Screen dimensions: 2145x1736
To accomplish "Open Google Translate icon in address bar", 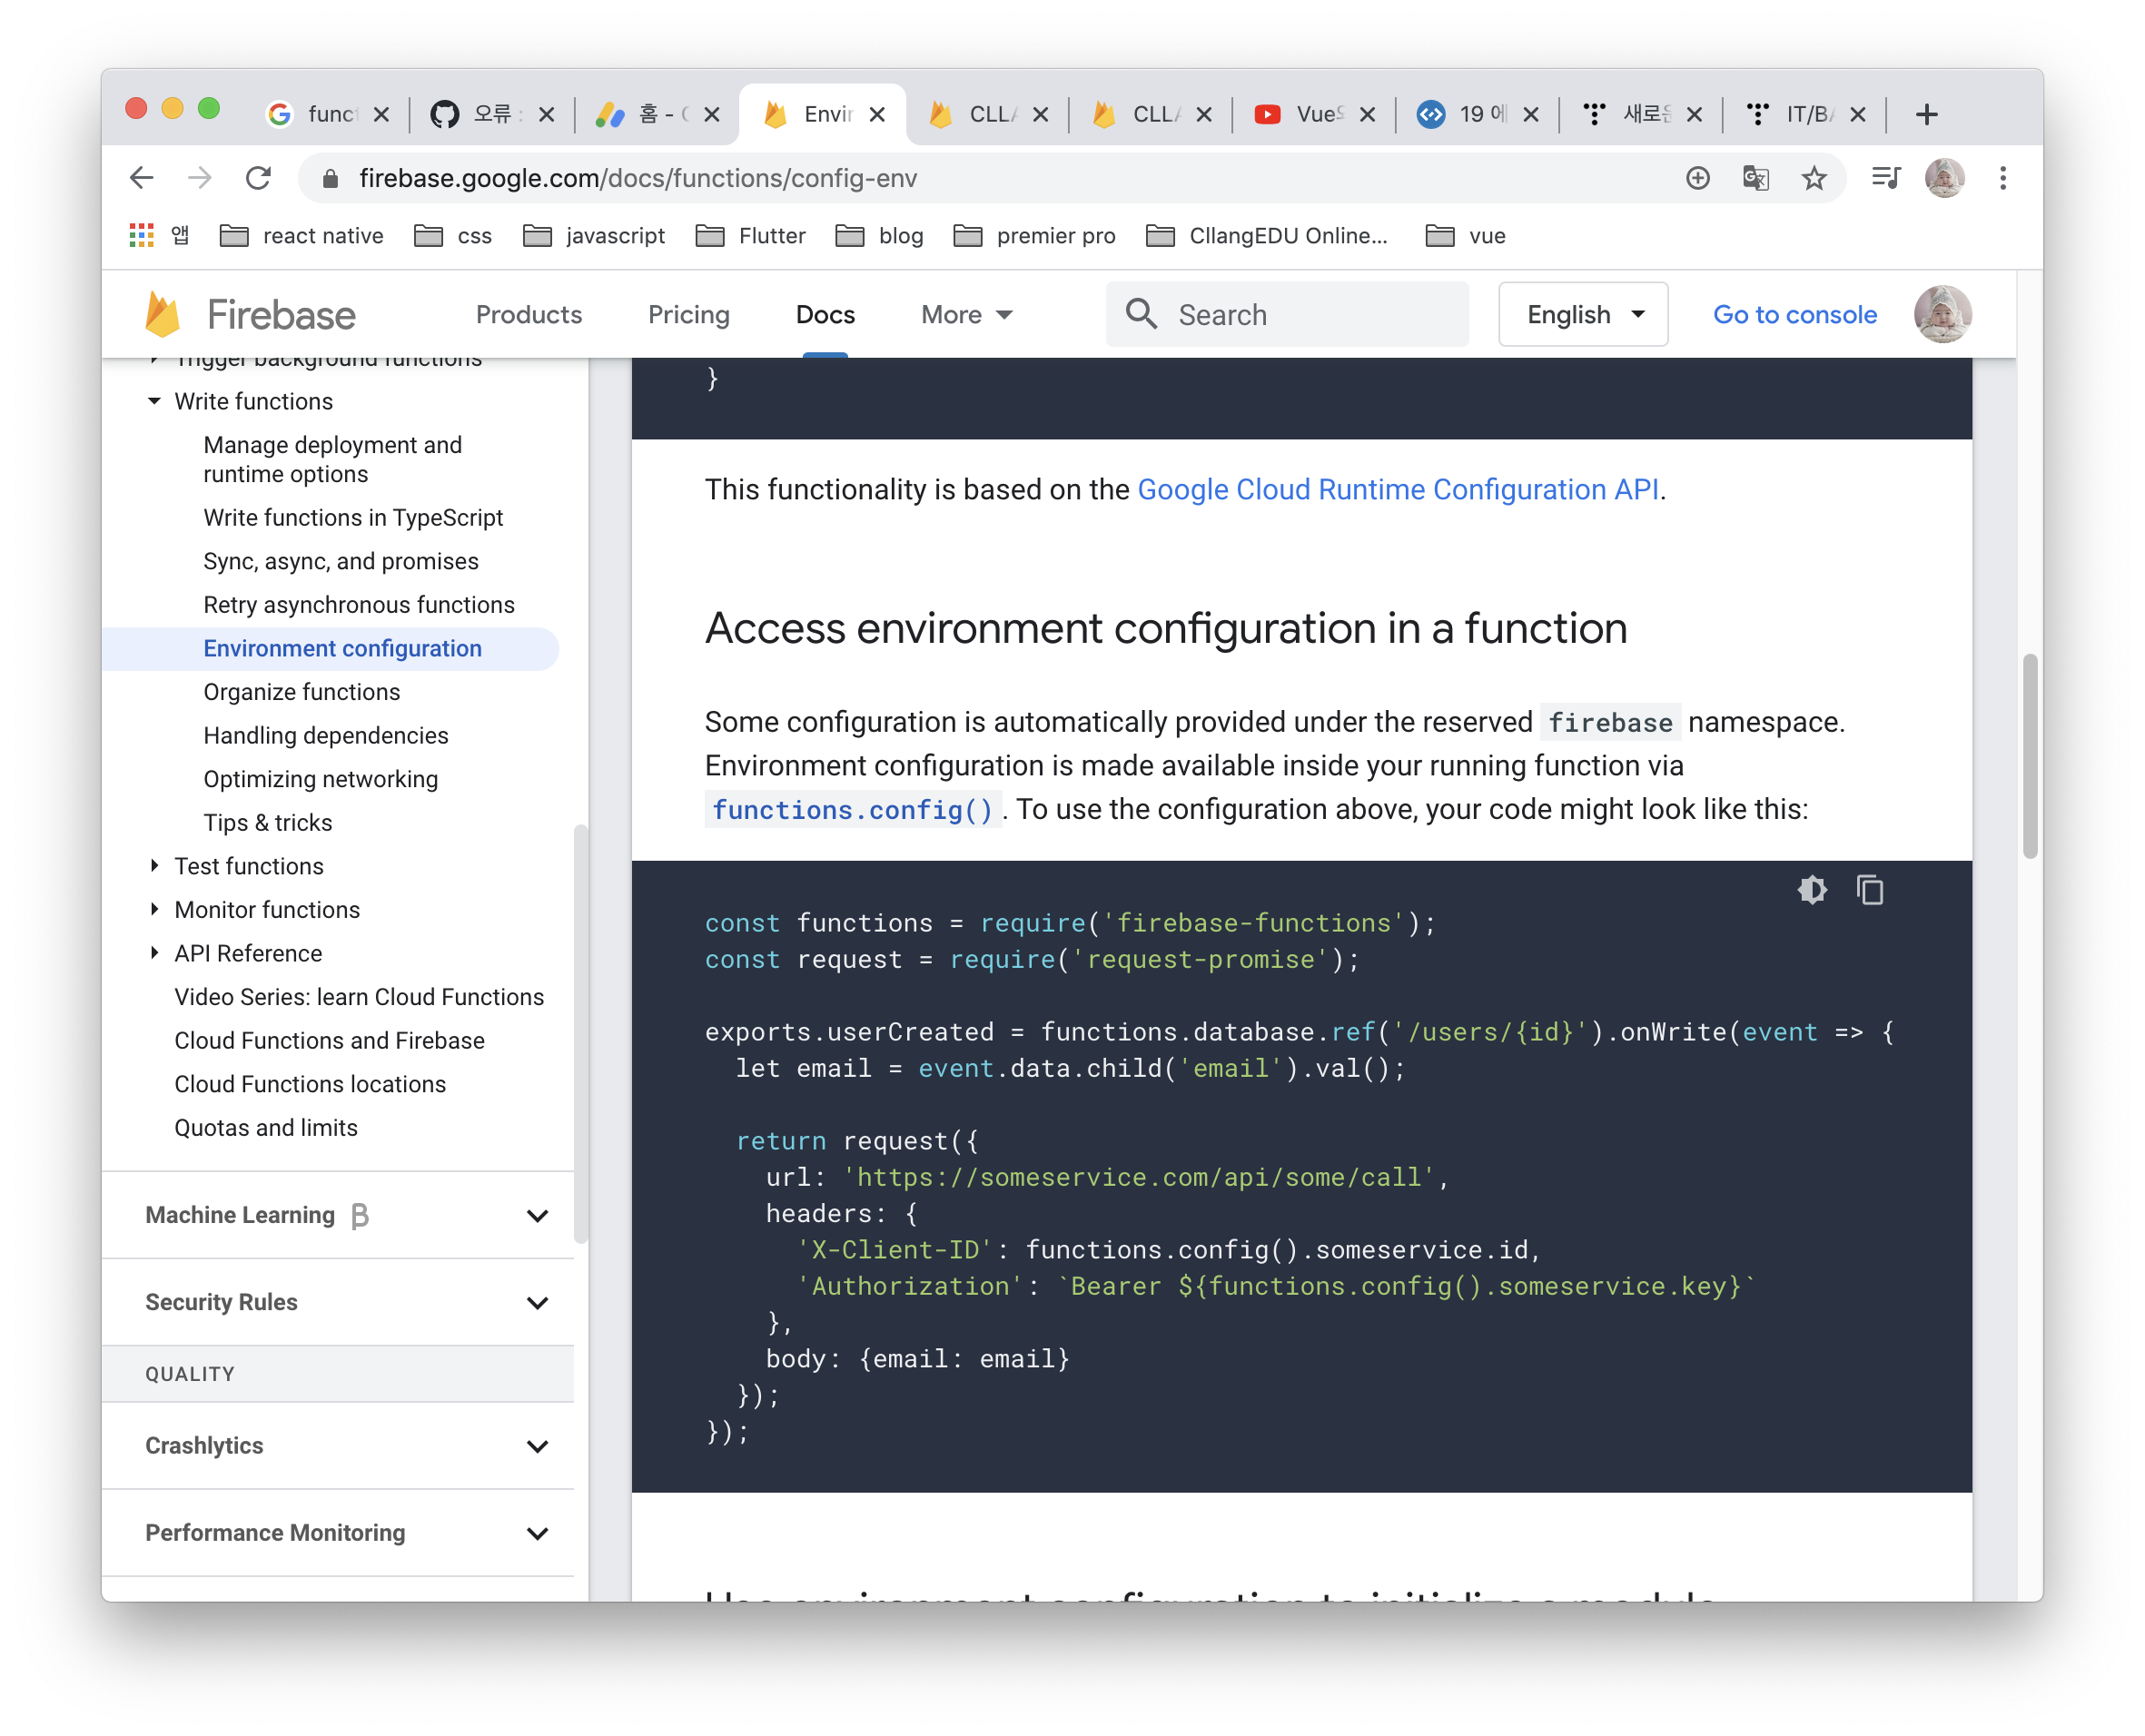I will (1755, 178).
